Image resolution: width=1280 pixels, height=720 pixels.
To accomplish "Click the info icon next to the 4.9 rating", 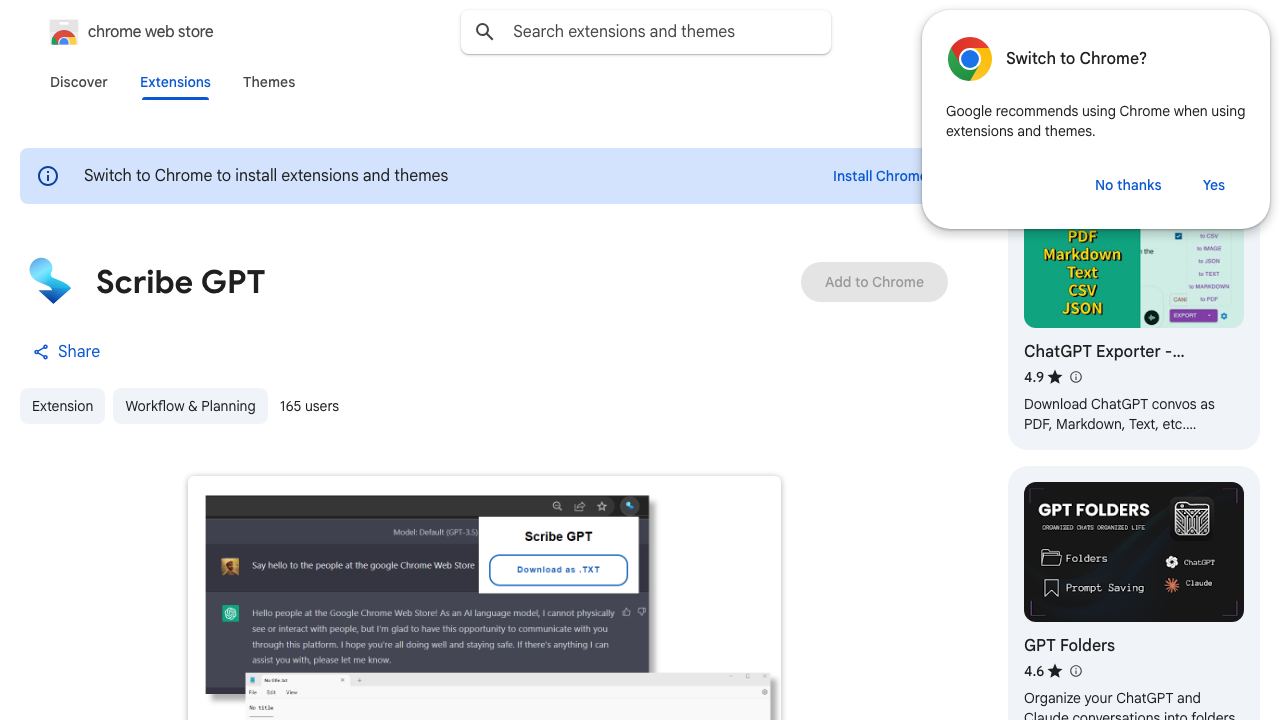I will (1076, 377).
